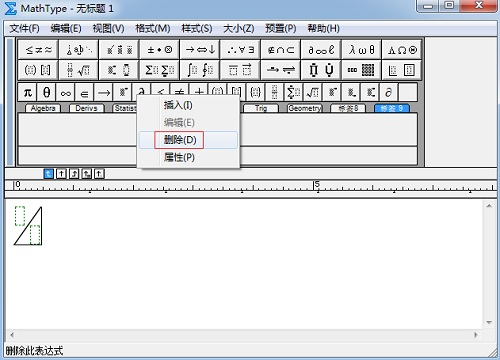Screen dimensions: 500x360
Task: Open the summation templates palette
Action: click(160, 70)
